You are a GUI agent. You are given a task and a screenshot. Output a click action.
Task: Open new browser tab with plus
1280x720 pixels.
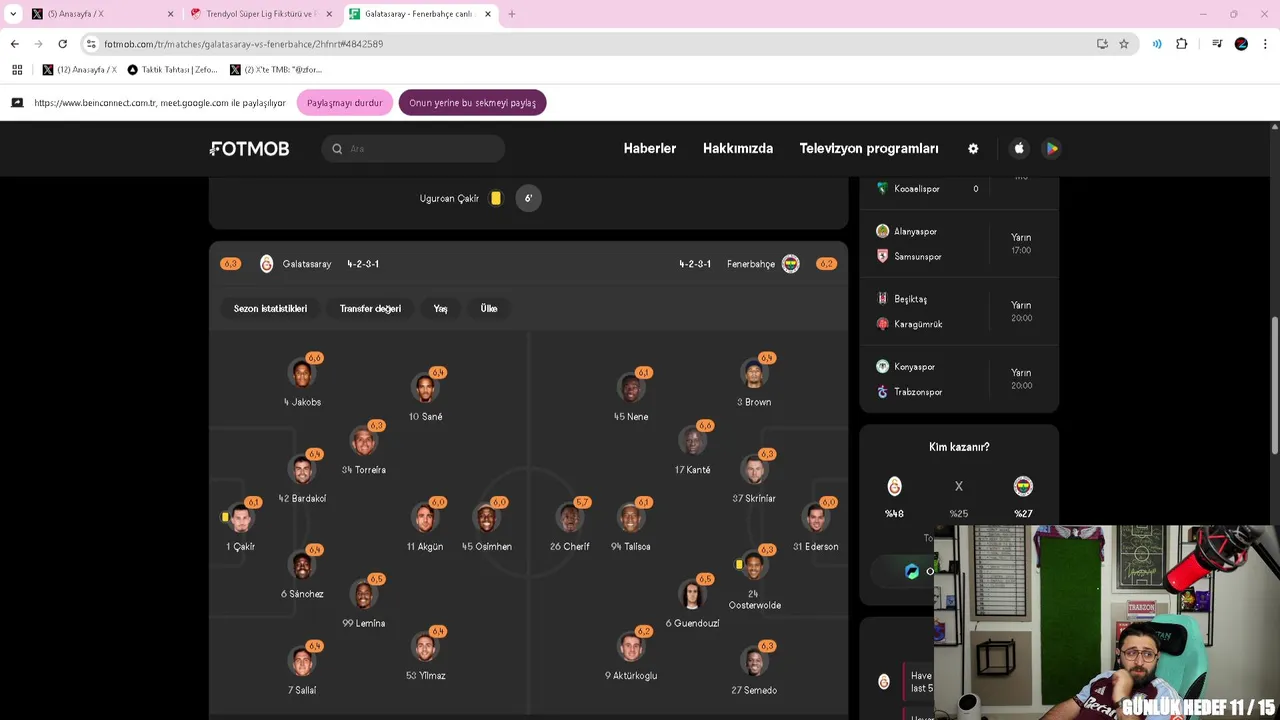512,14
